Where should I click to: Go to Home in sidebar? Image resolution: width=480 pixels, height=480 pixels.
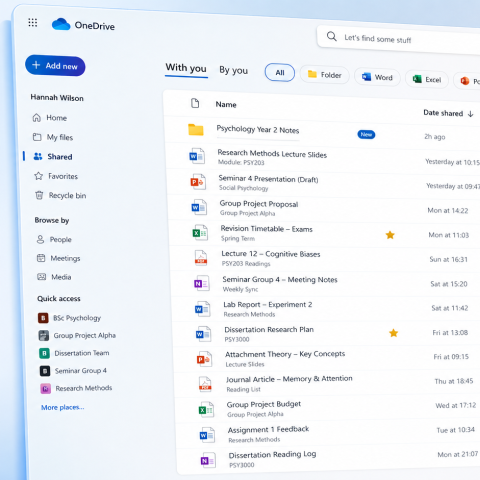[50, 118]
